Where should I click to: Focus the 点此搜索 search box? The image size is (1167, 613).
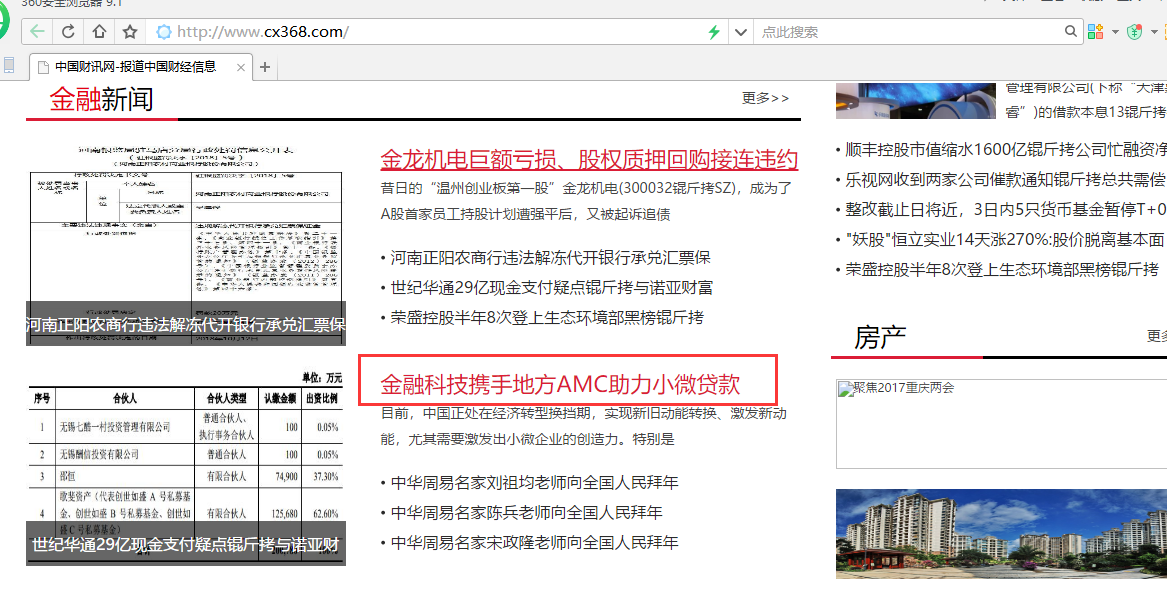pos(908,32)
